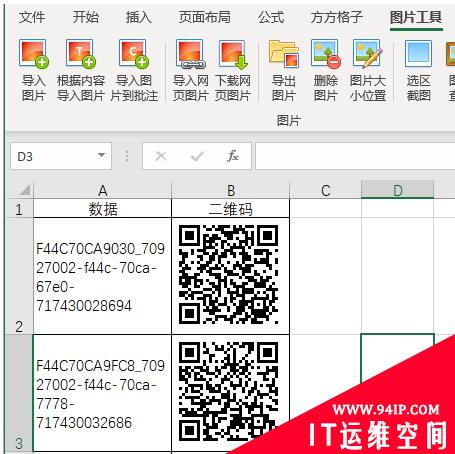Open the 页面布局 ribbon tab
This screenshot has height=454, width=455.
(x=204, y=17)
